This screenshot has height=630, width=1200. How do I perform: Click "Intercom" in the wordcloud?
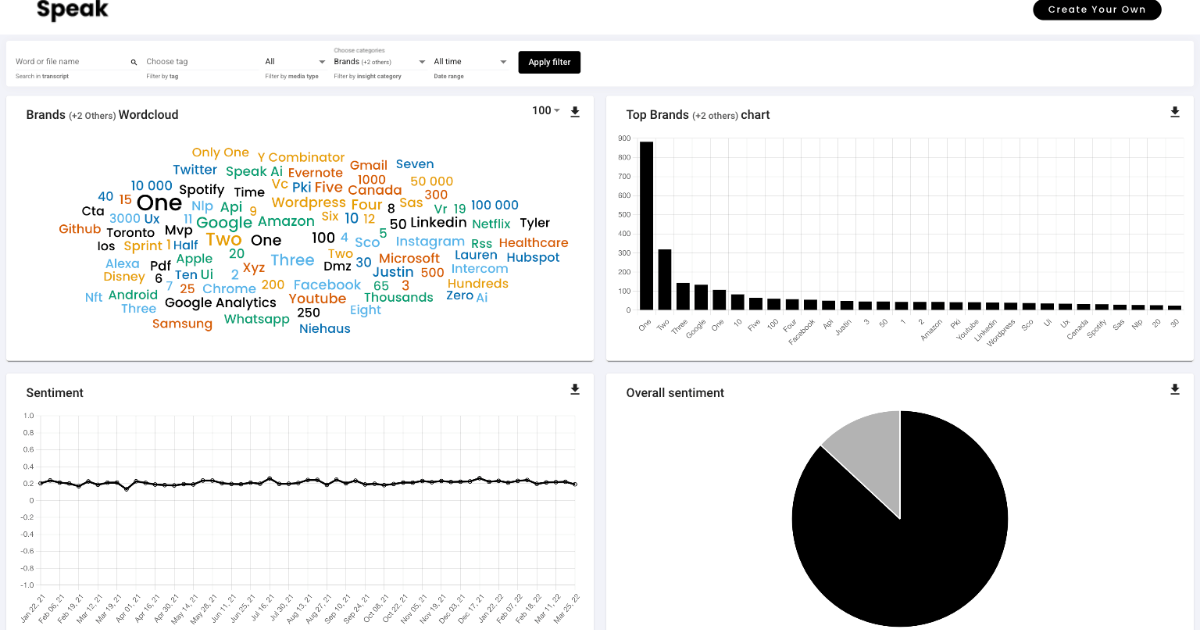point(479,269)
